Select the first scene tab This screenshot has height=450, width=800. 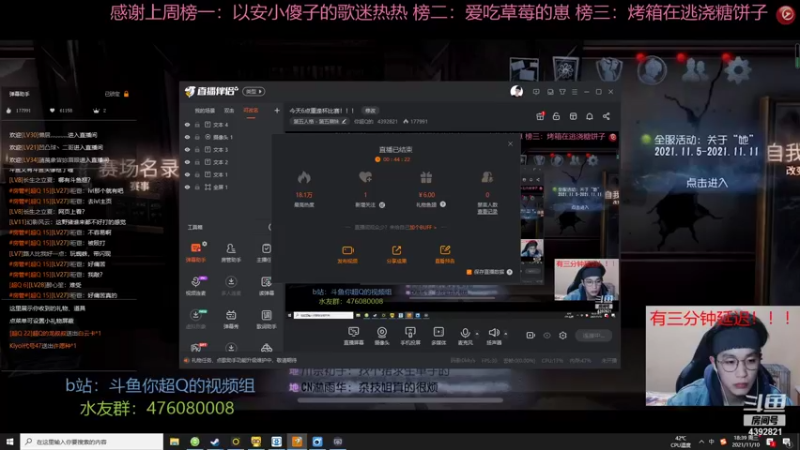[x=205, y=111]
